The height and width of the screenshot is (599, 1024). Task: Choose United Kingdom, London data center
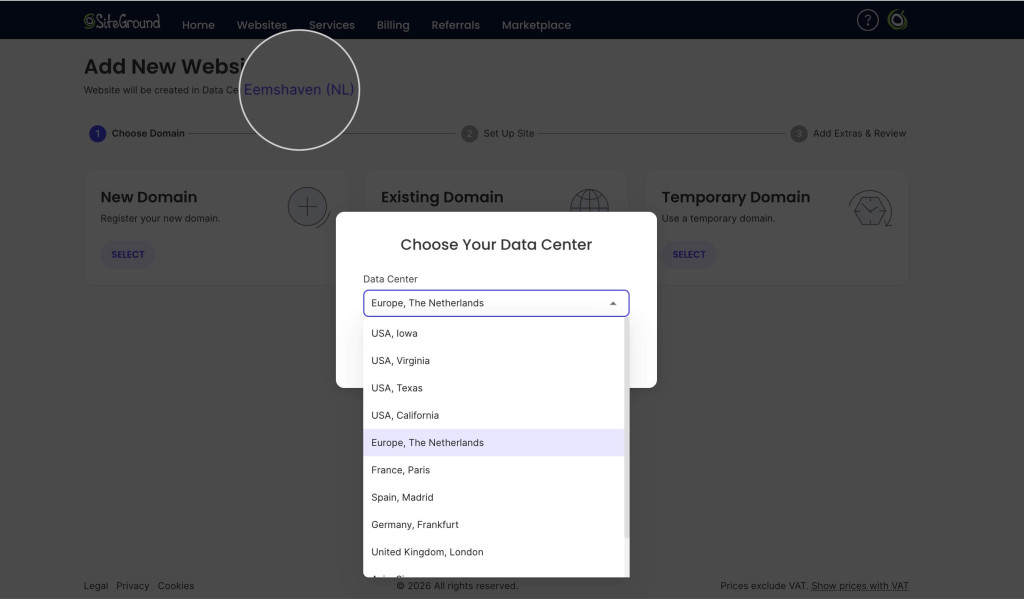coord(494,553)
